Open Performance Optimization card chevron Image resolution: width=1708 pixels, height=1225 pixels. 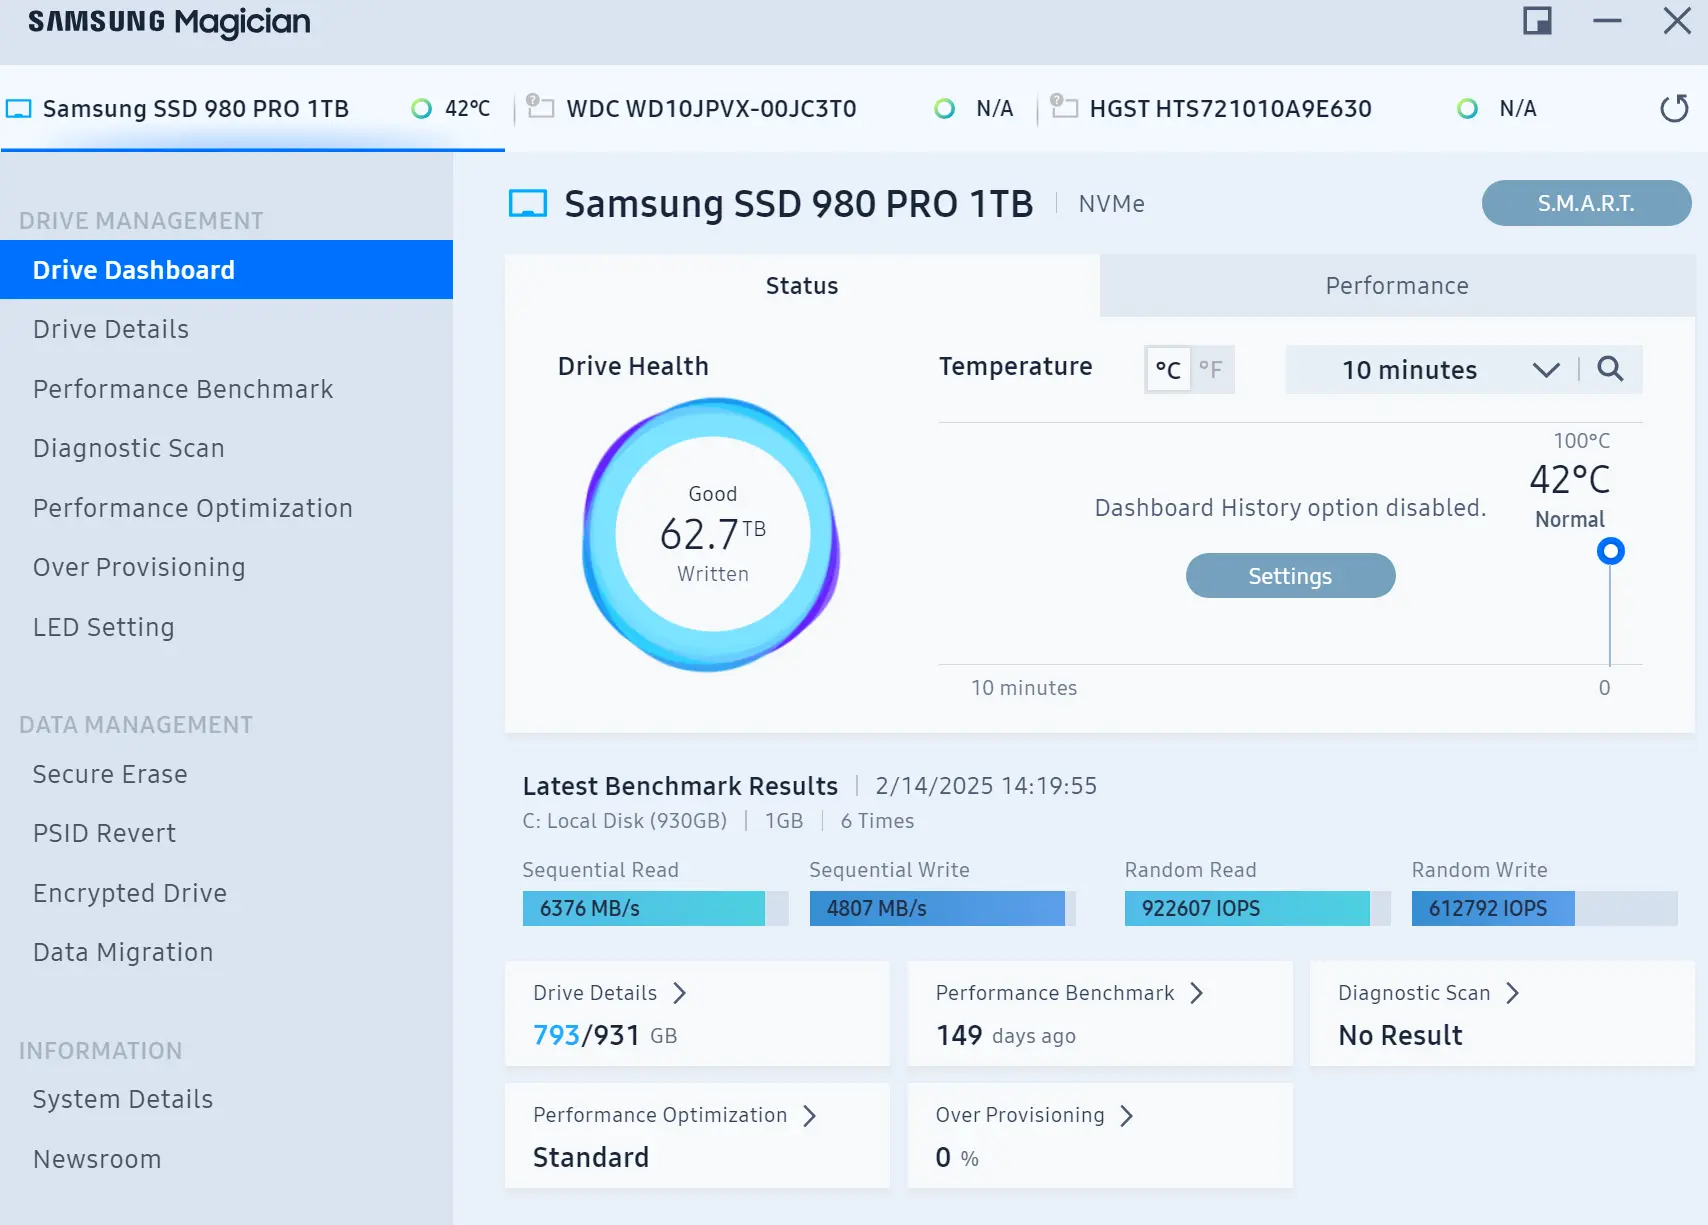click(x=810, y=1116)
